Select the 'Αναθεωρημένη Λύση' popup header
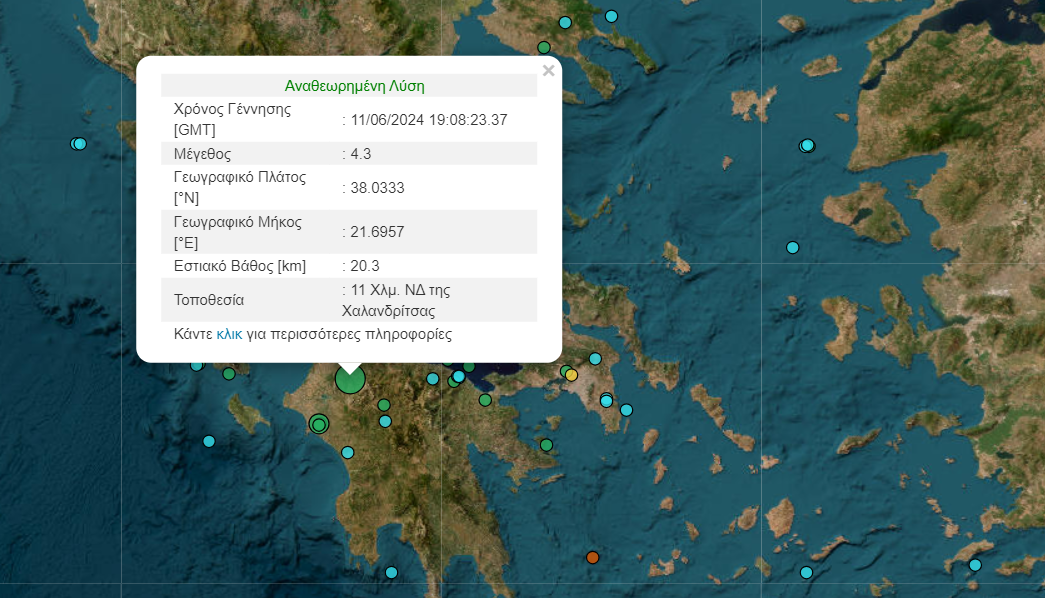 tap(355, 86)
